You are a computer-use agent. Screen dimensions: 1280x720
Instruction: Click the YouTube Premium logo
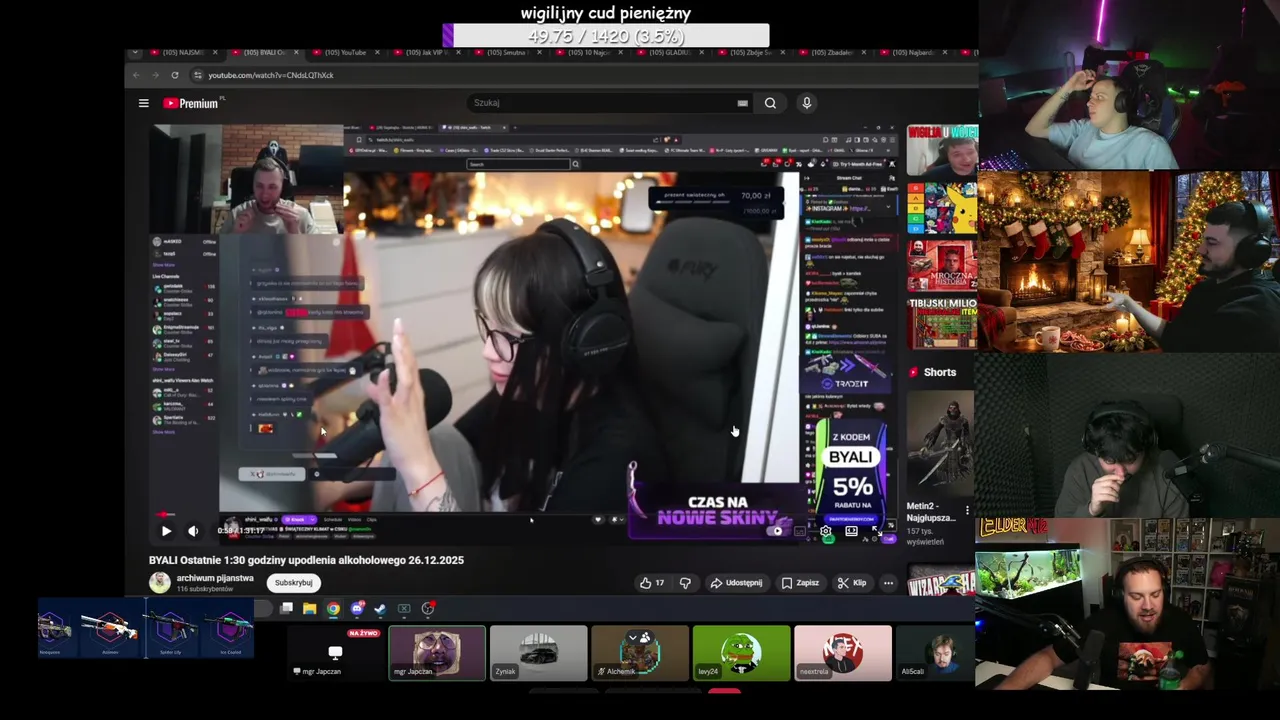click(x=191, y=103)
